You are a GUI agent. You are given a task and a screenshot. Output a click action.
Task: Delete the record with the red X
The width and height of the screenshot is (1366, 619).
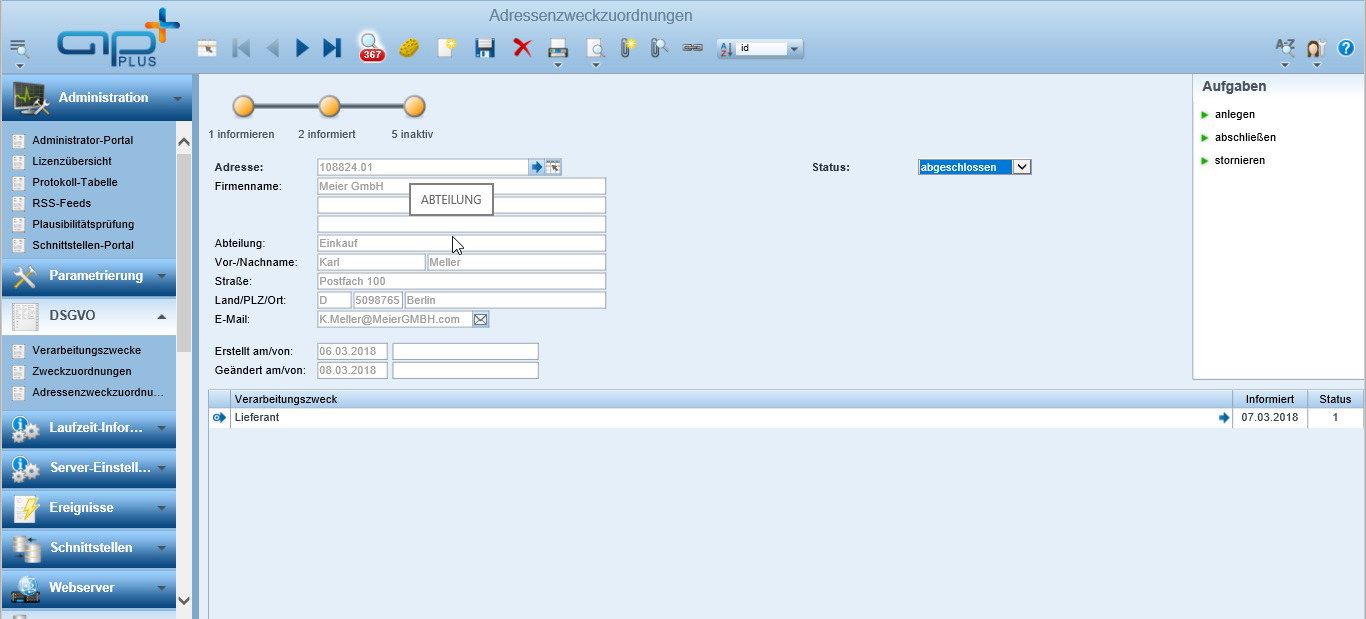pos(522,47)
